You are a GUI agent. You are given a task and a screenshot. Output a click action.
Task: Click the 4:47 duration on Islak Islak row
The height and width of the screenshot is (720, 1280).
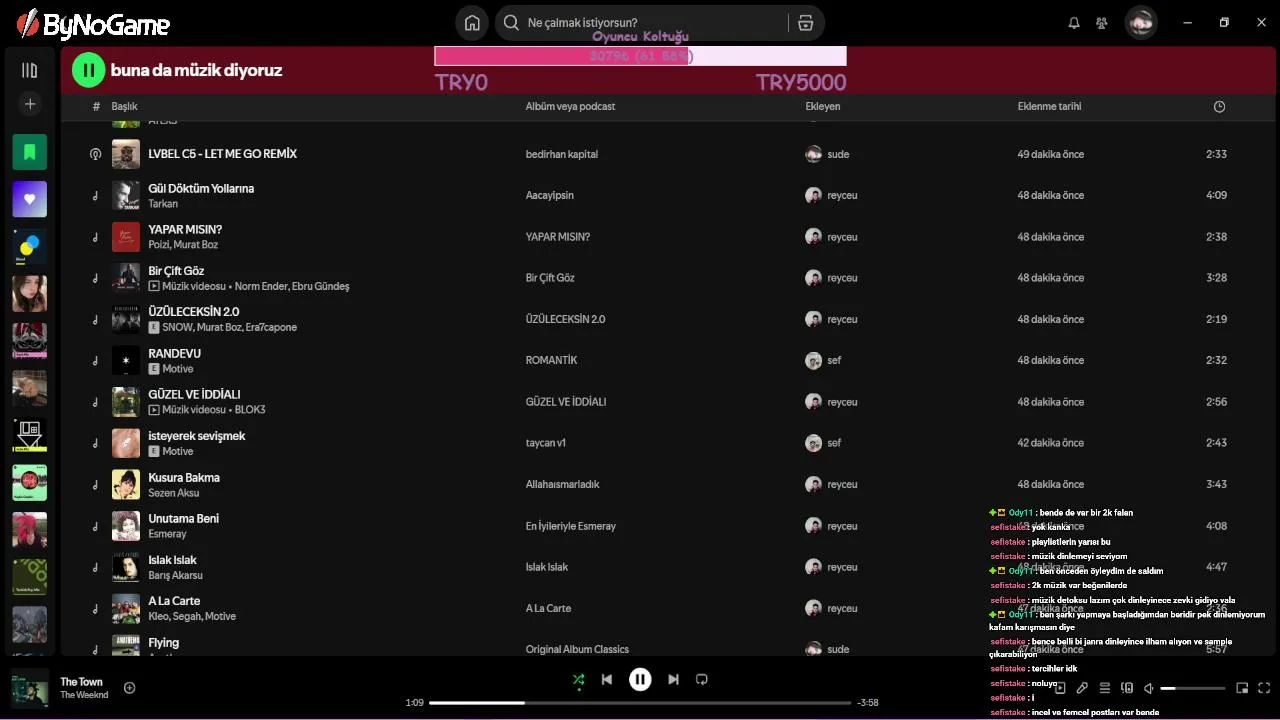pos(1216,567)
